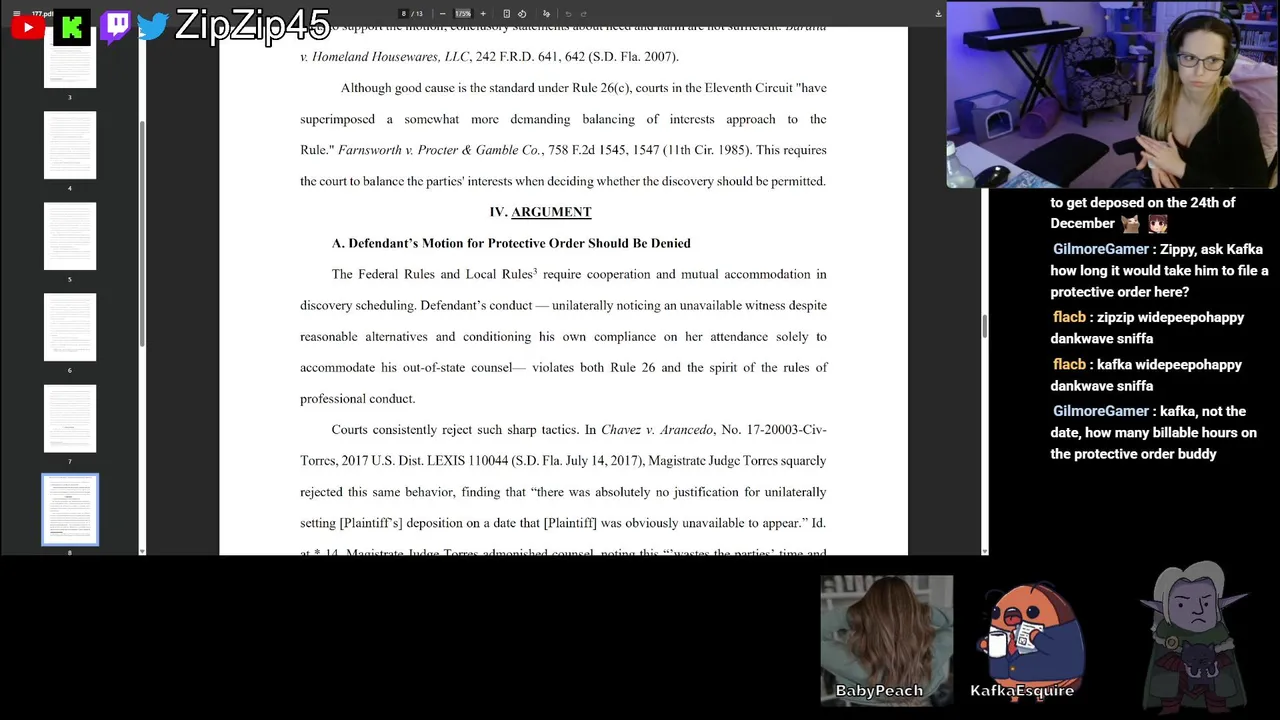Open the PDF sidebar menu icon
This screenshot has height=720, width=1280.
16,14
